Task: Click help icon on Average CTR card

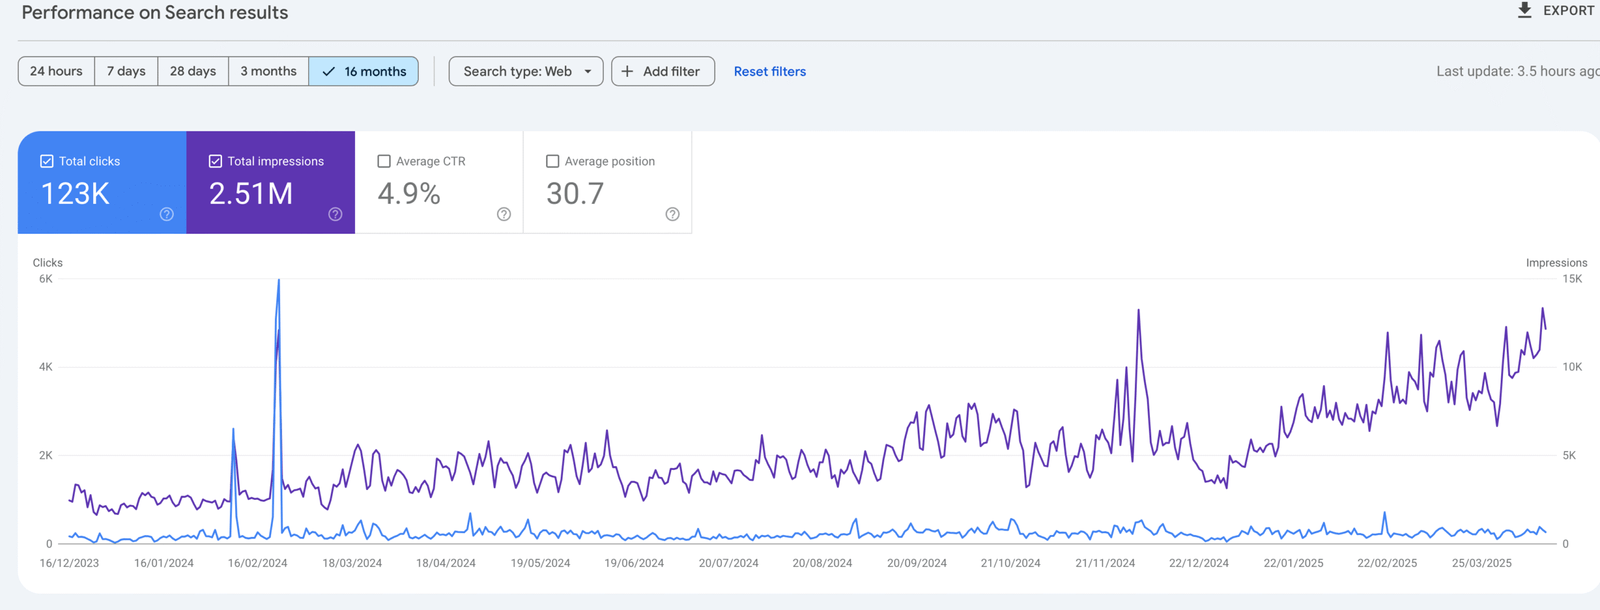Action: 504,214
